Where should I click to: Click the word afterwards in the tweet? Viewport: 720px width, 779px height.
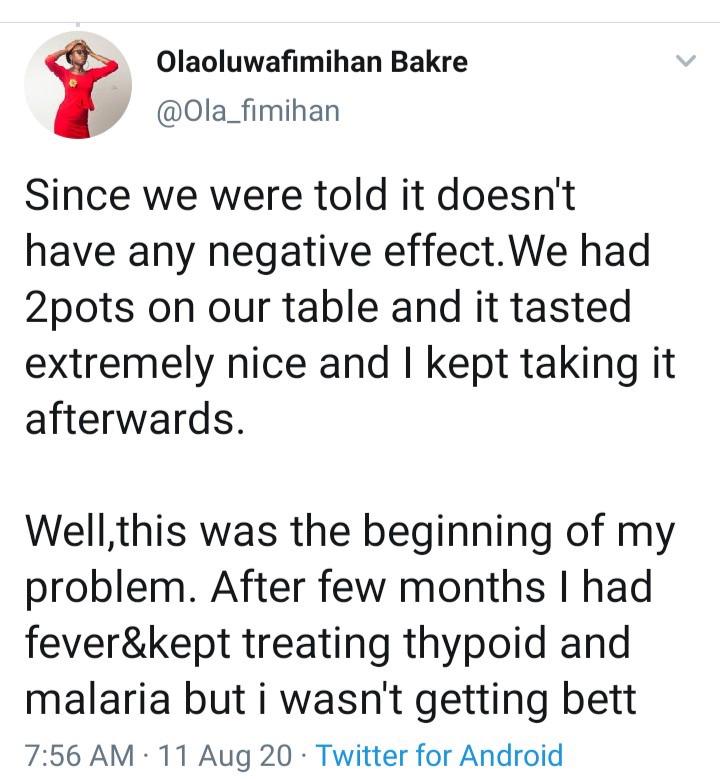pos(135,418)
